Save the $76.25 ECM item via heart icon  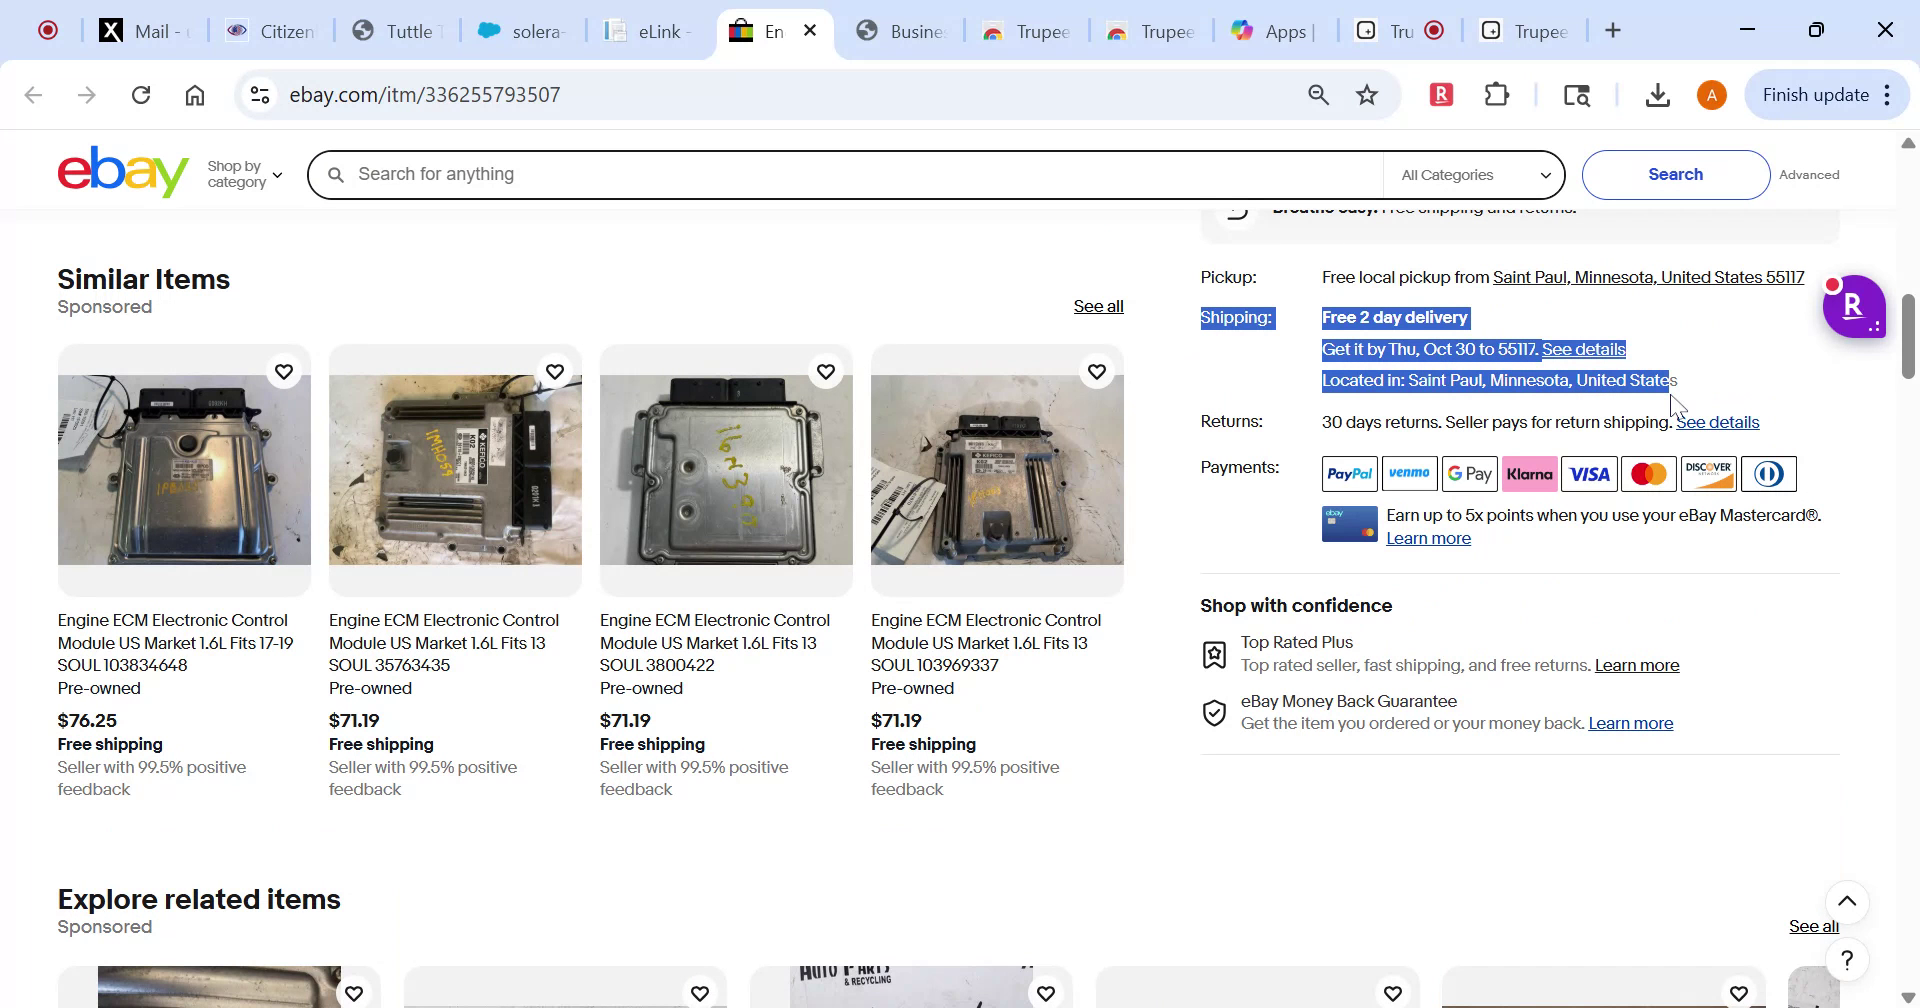[284, 371]
